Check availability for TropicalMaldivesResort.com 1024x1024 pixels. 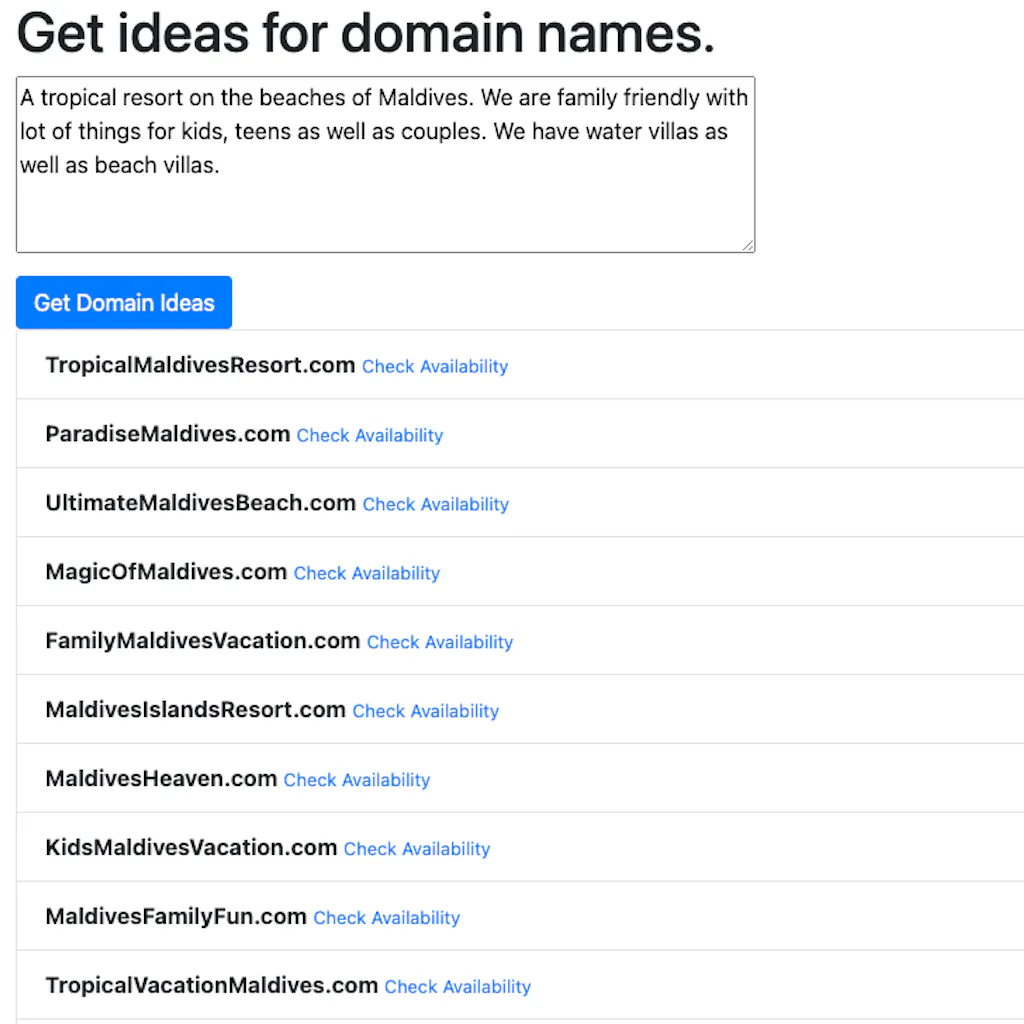434,366
